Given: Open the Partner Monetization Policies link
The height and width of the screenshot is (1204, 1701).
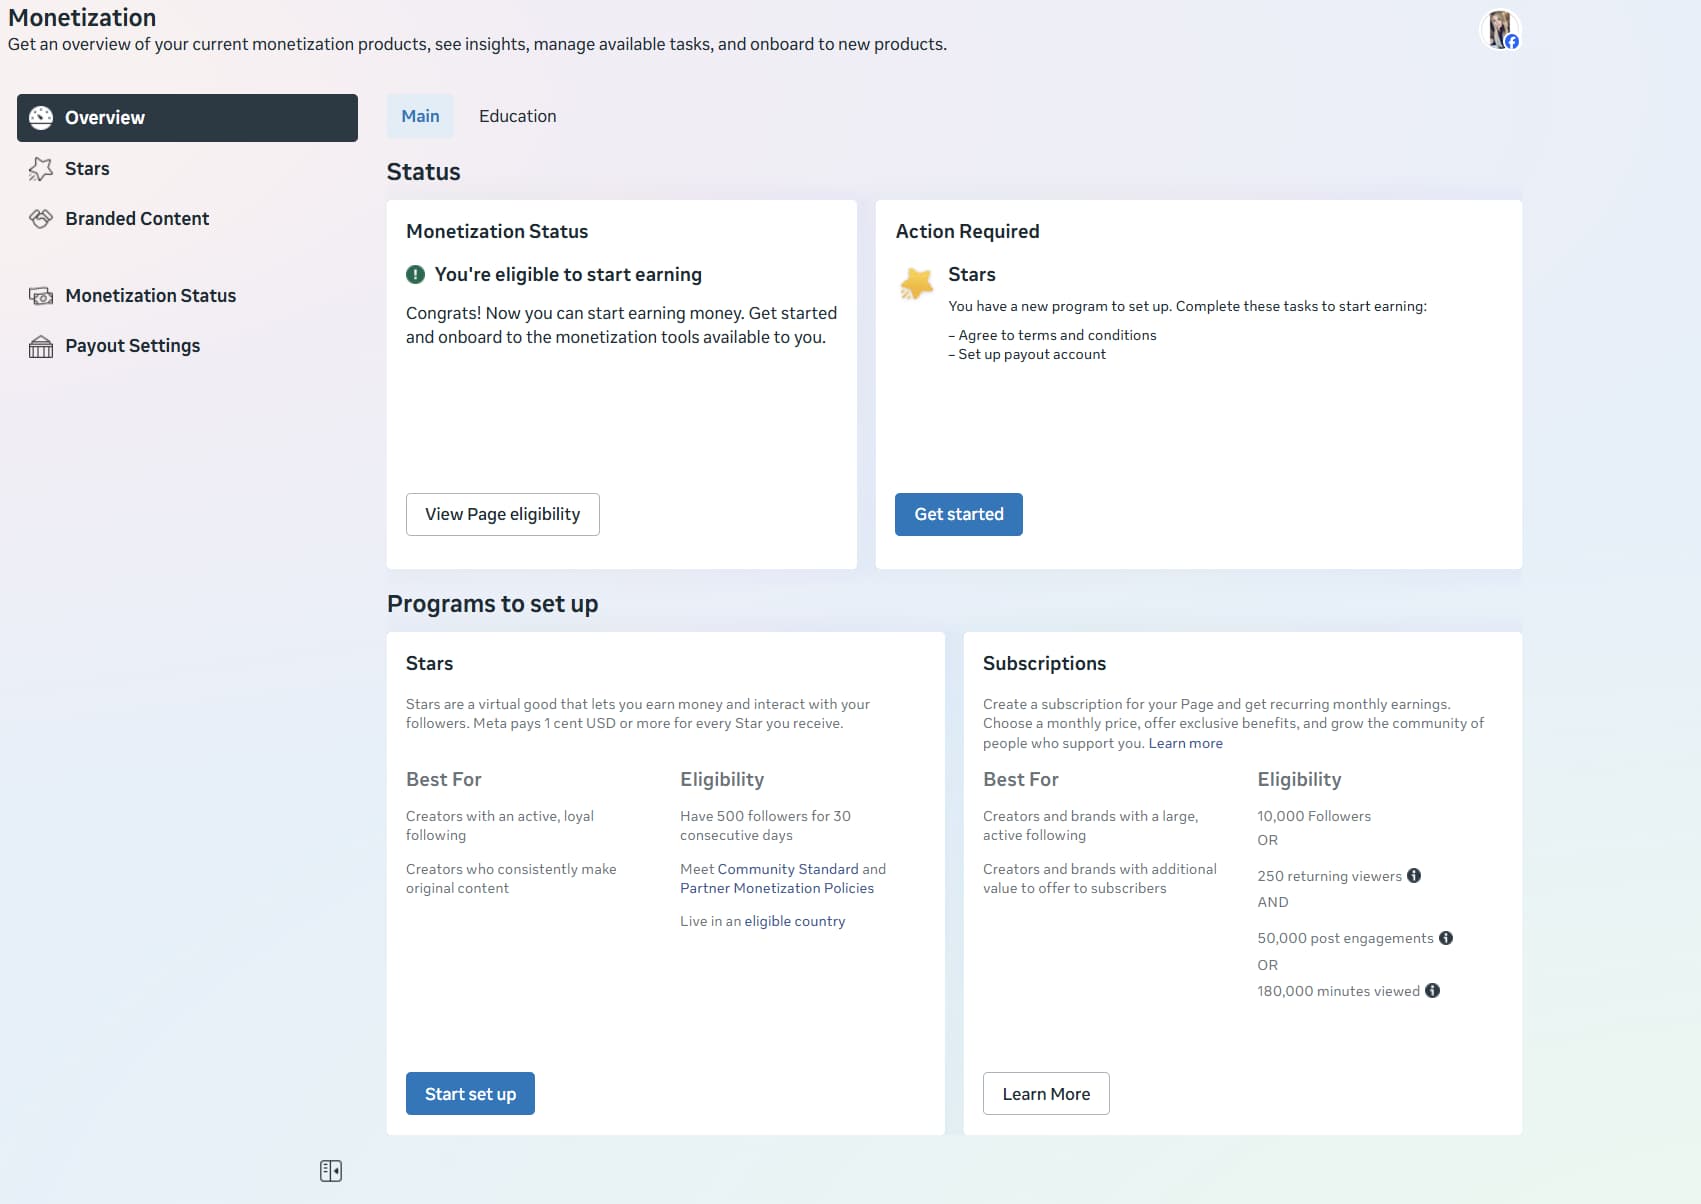Looking at the screenshot, I should click(x=776, y=888).
